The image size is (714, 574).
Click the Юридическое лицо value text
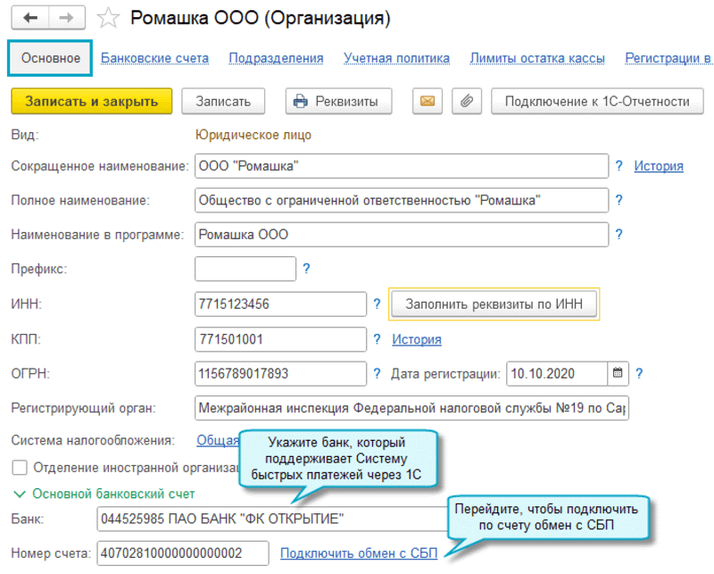tap(253, 135)
